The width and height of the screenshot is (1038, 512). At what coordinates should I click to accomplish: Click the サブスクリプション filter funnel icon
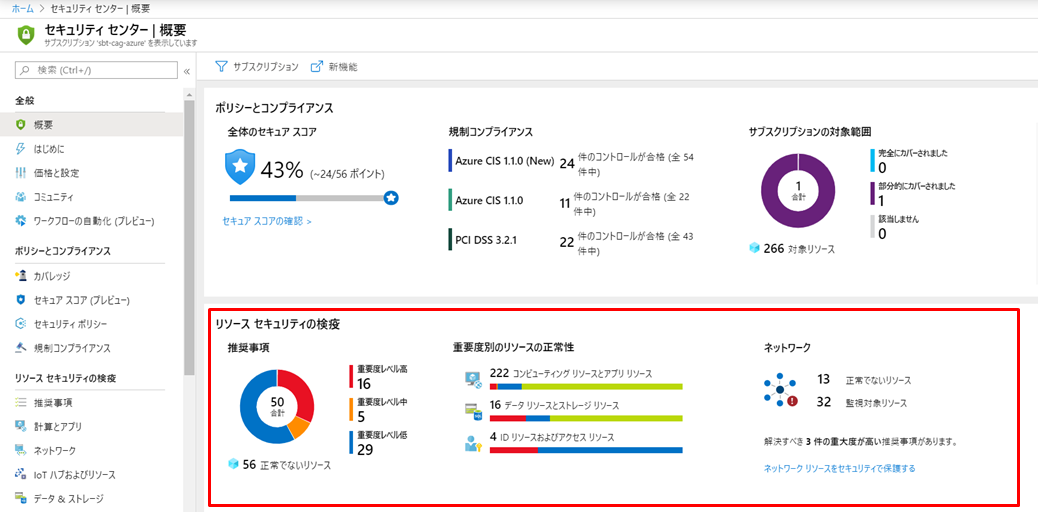[221, 66]
